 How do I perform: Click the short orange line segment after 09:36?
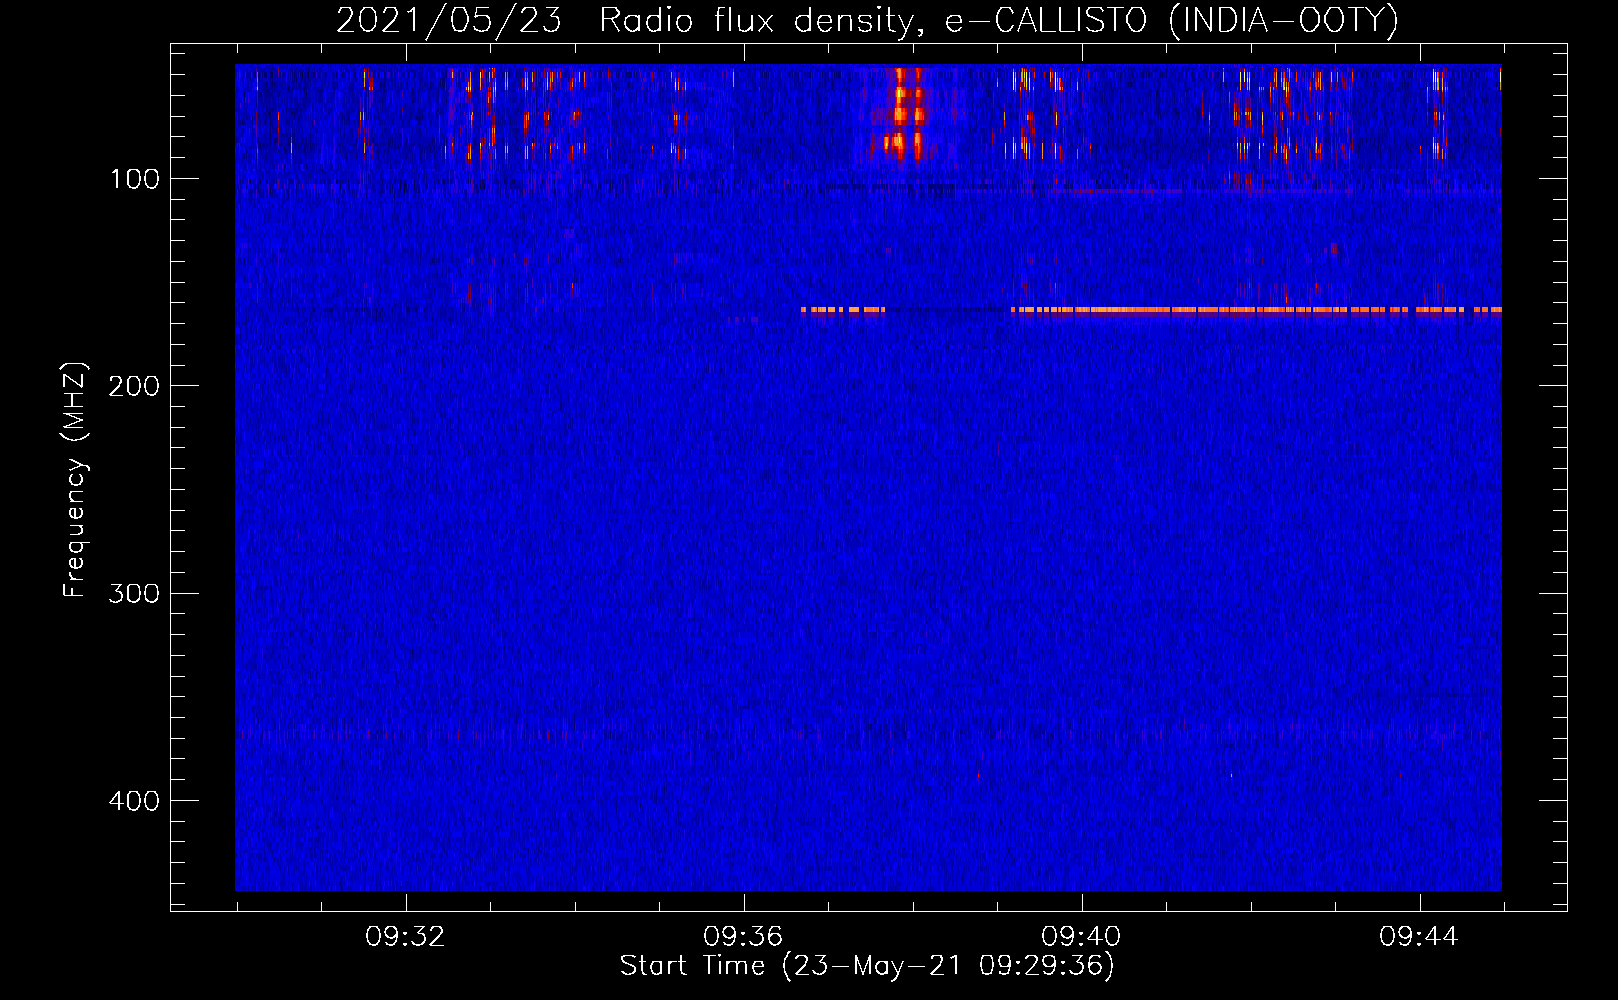843,310
